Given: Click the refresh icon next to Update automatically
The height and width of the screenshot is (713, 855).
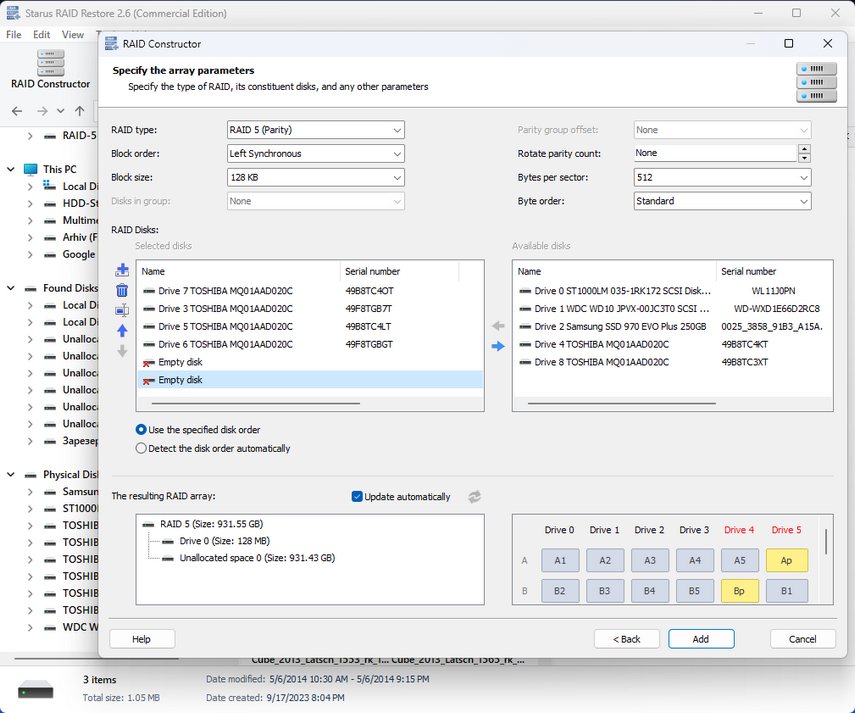Looking at the screenshot, I should coord(474,497).
